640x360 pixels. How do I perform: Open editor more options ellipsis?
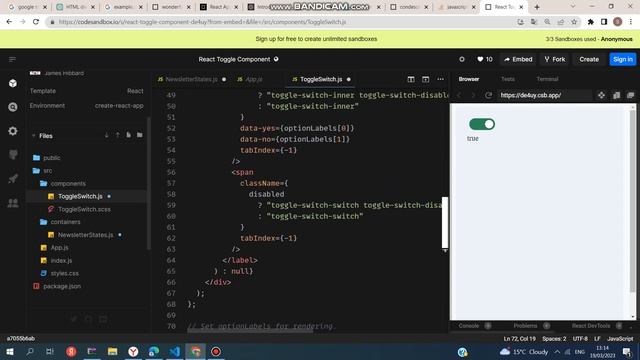pyautogui.click(x=440, y=79)
